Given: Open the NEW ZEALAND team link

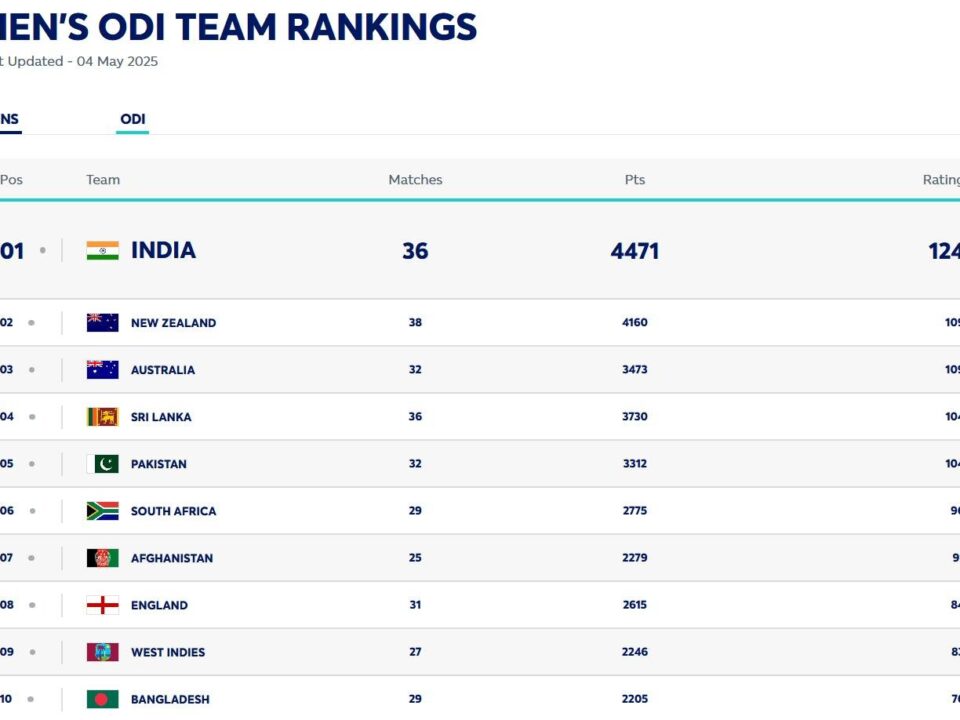Looking at the screenshot, I should [173, 323].
